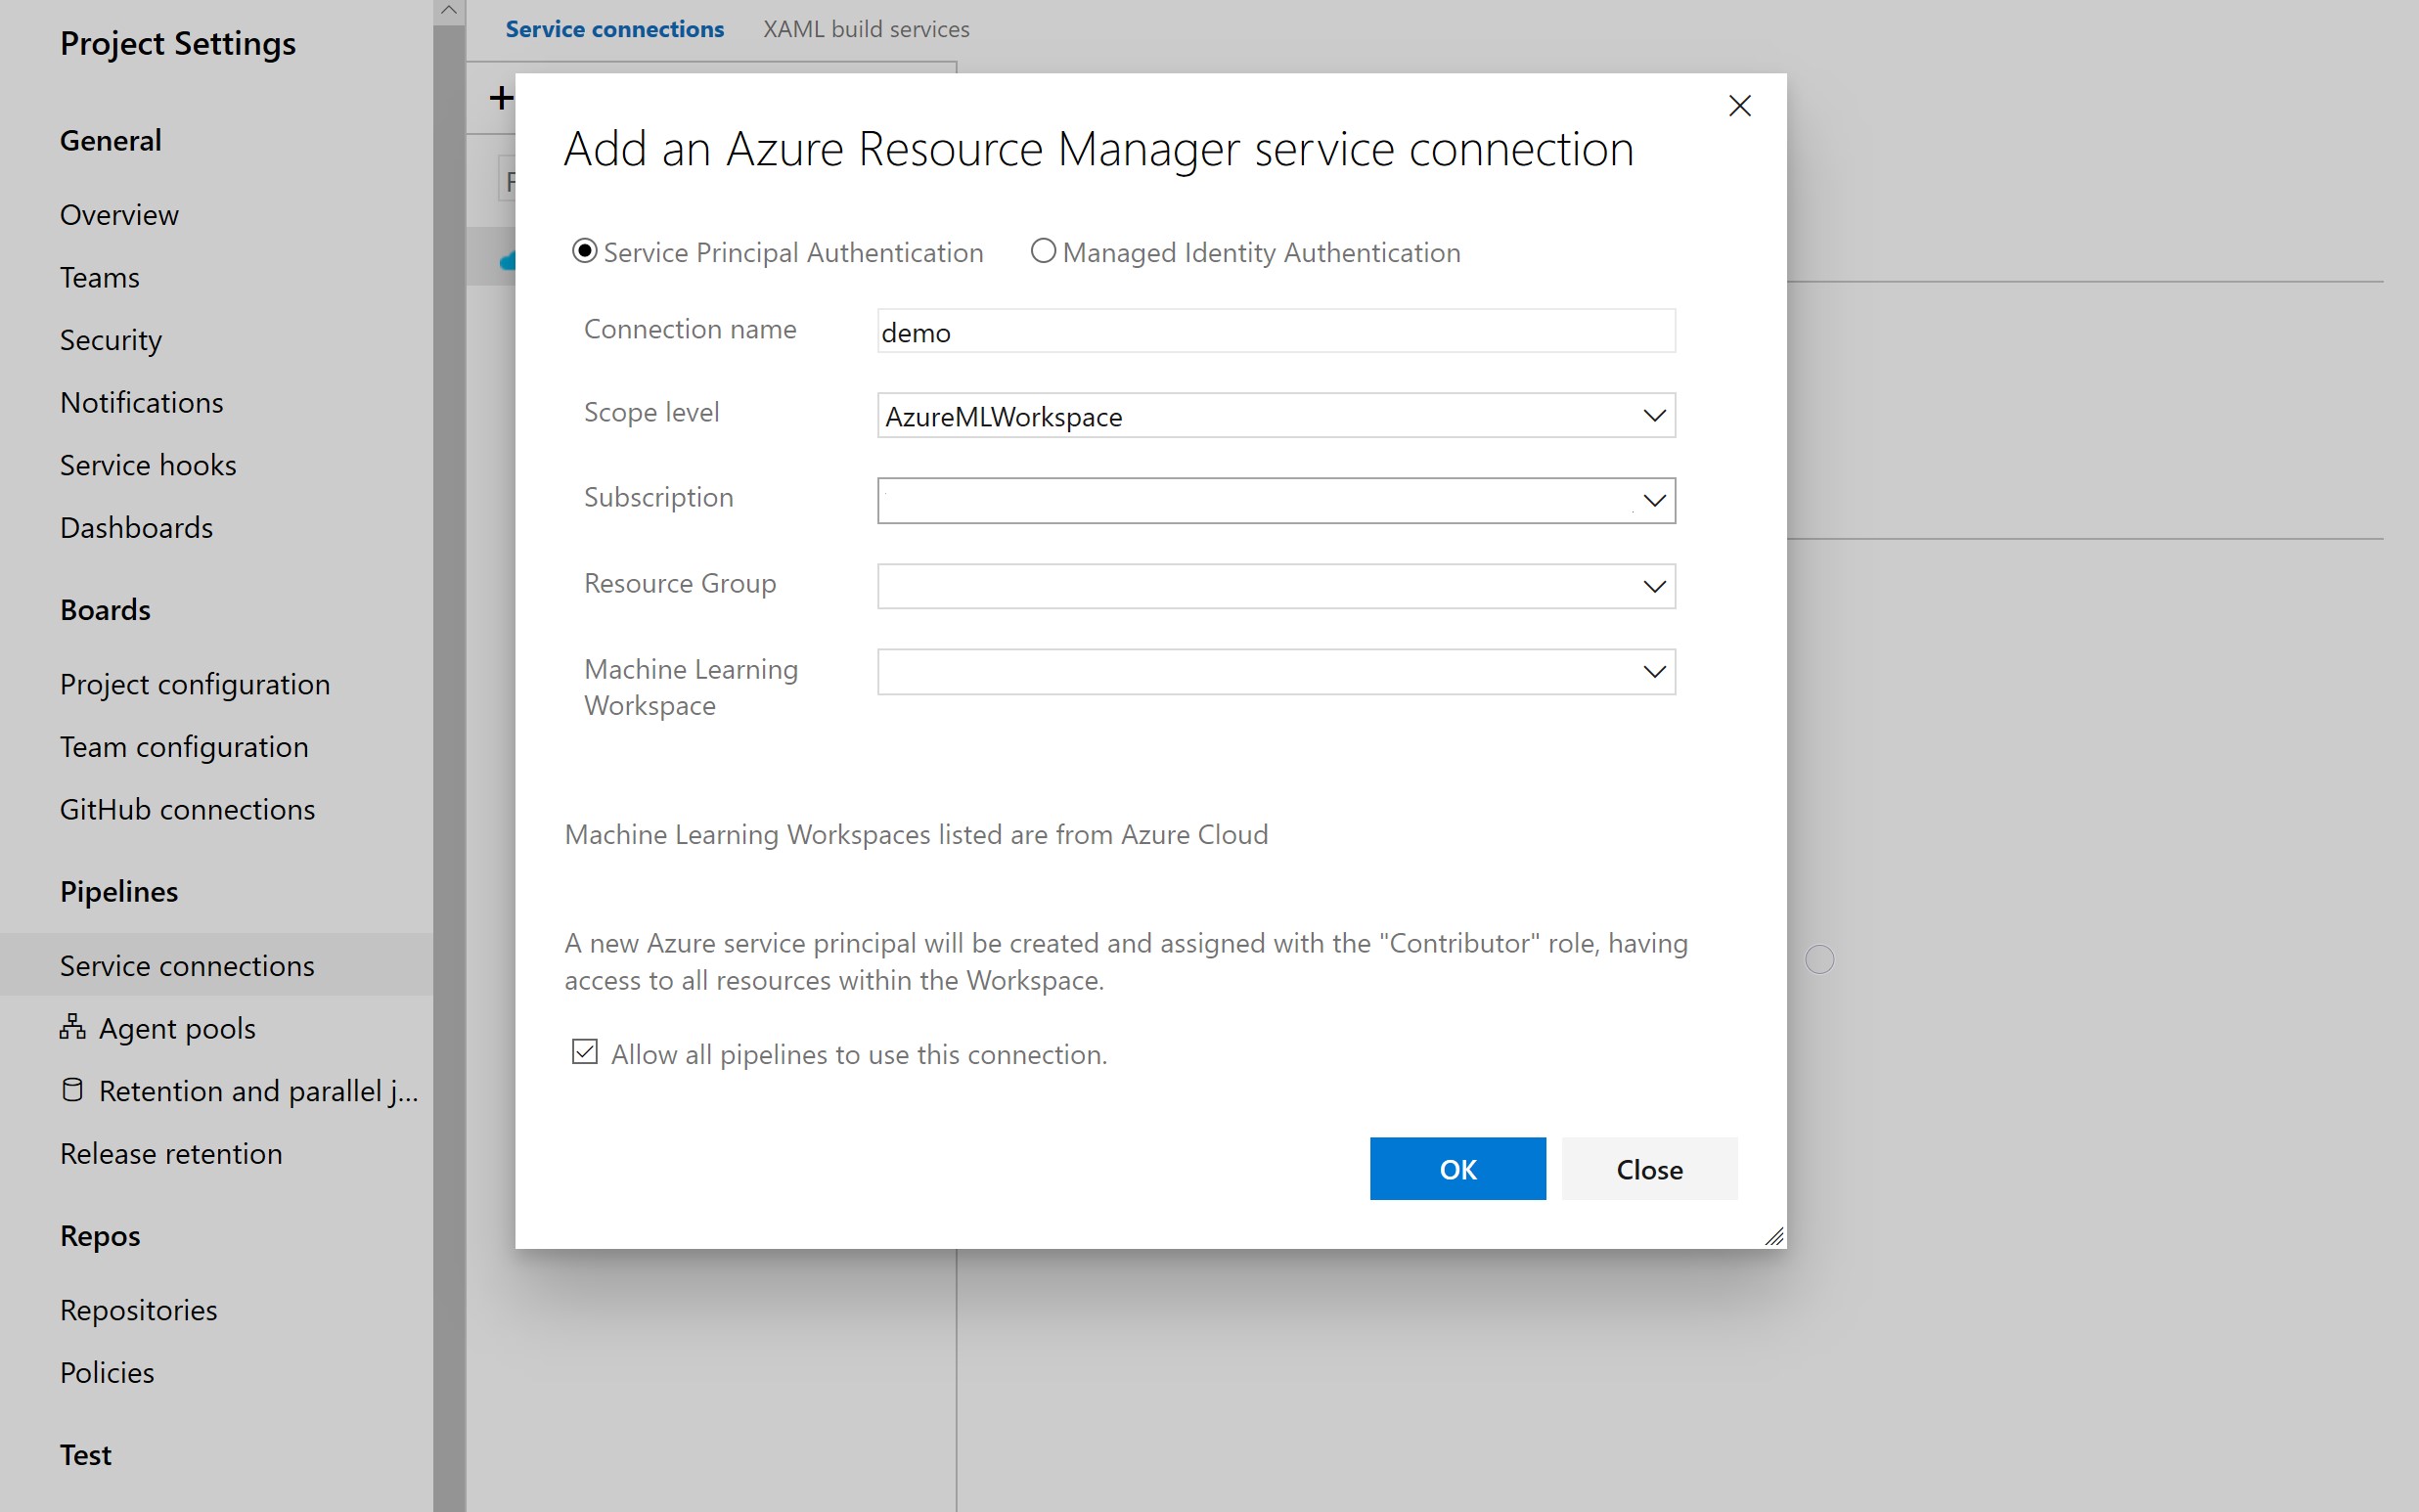Open Release retention settings
The height and width of the screenshot is (1512, 2419).
(170, 1153)
